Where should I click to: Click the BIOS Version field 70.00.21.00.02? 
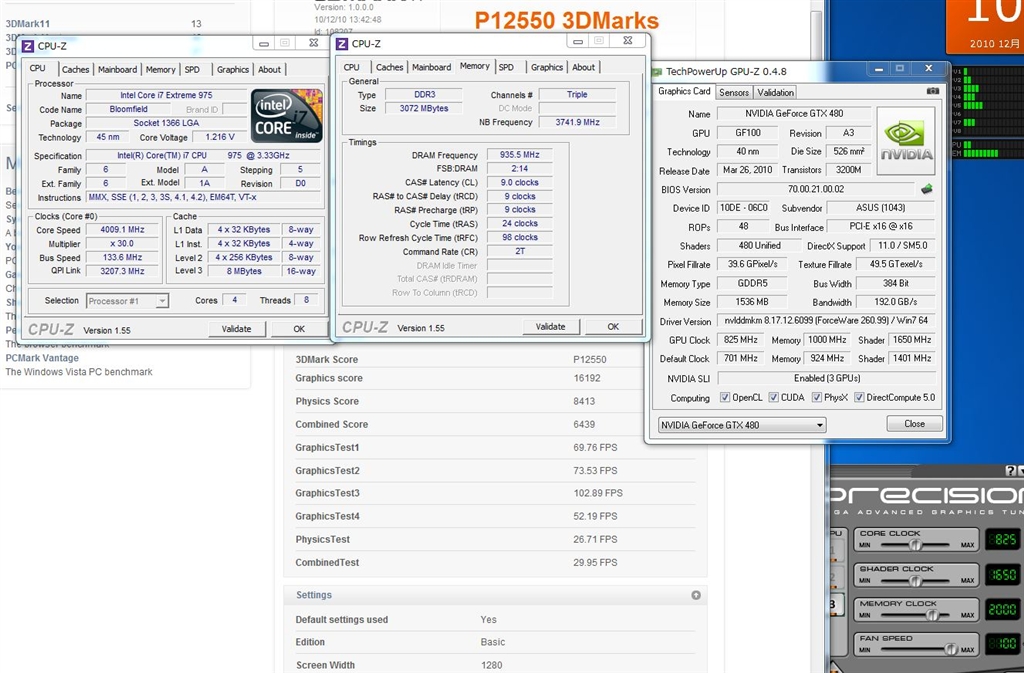click(816, 189)
